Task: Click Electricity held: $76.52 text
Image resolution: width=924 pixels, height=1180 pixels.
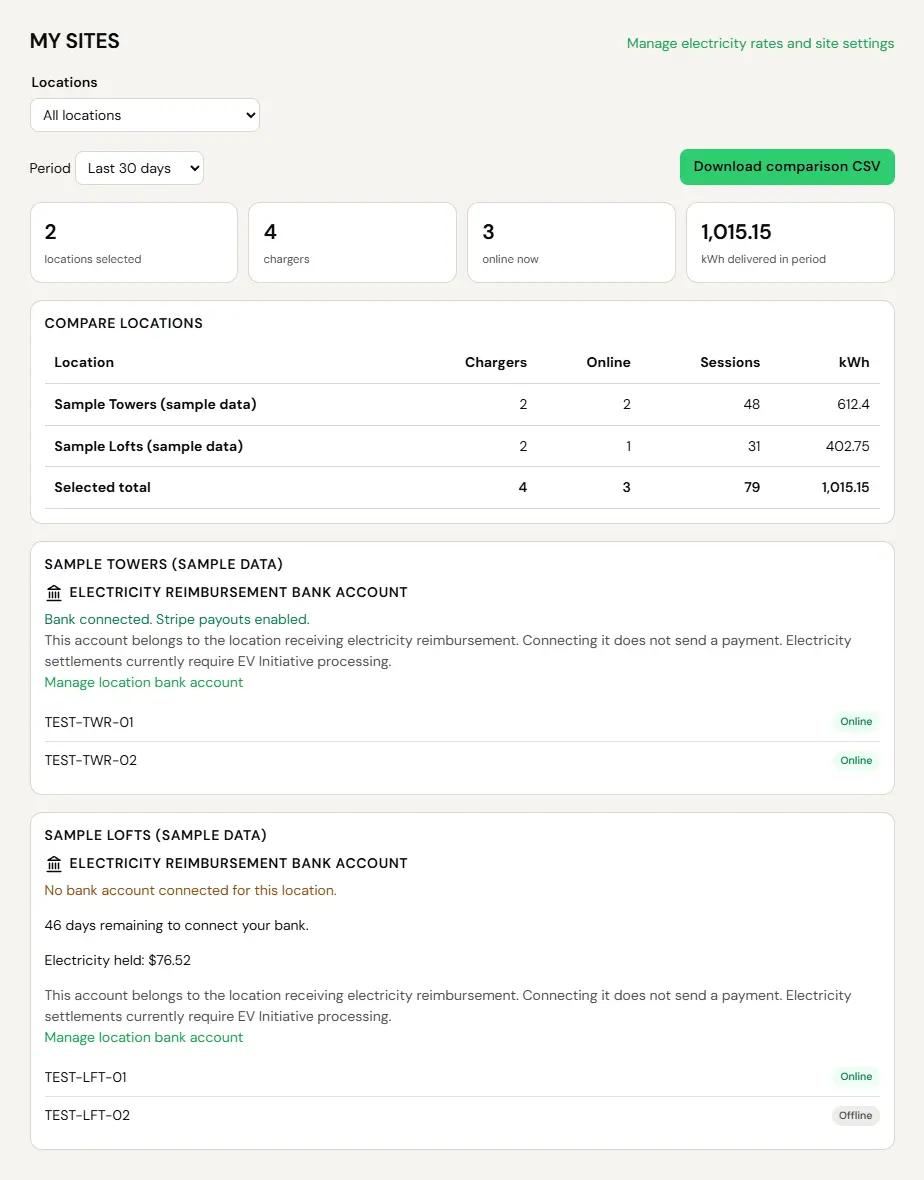Action: coord(117,960)
